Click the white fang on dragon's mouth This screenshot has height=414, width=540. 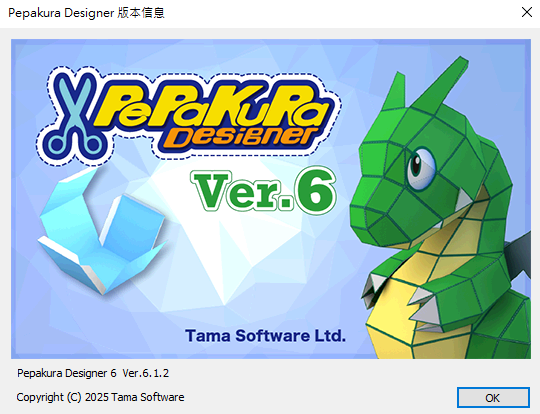[464, 201]
